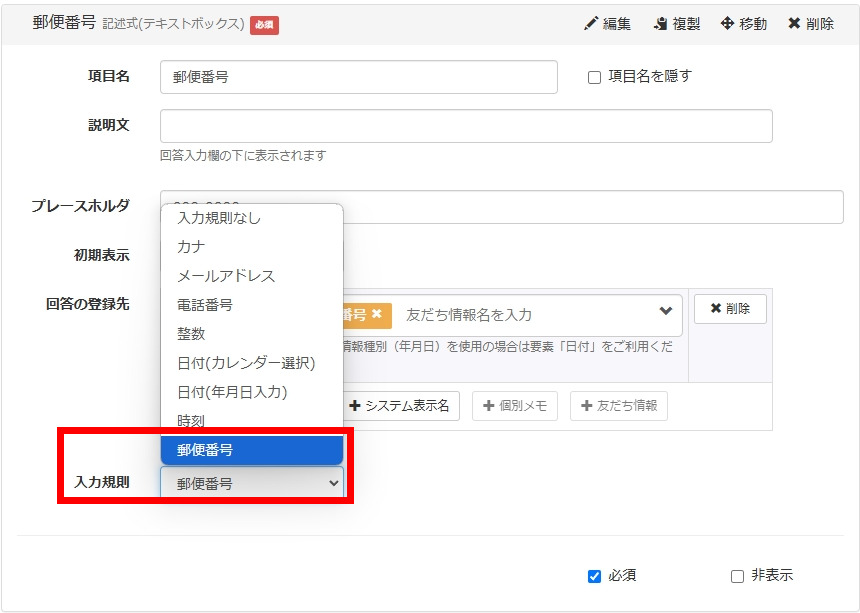Click the 編集 pencil edit icon
The image size is (860, 613).
591,23
